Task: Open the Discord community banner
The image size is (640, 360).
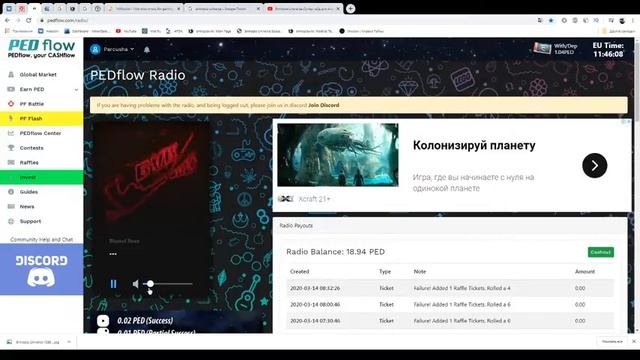Action: 41,269
